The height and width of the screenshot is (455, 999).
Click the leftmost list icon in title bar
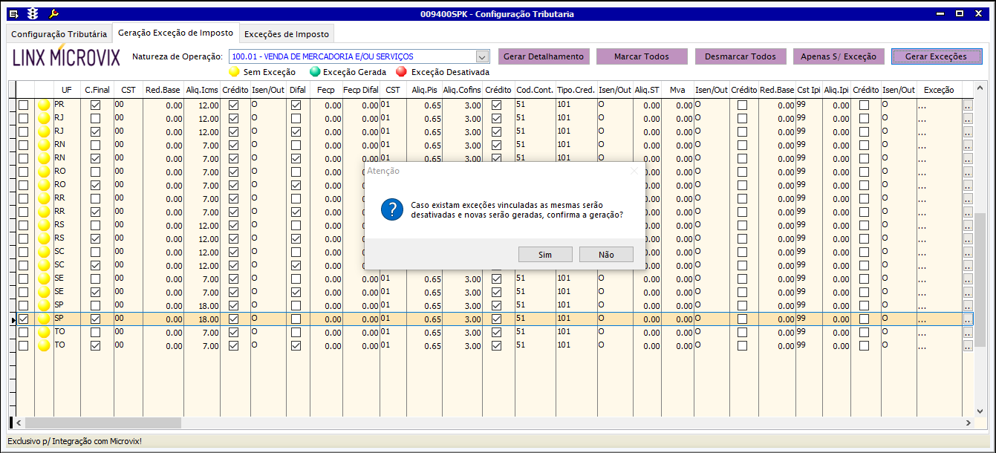click(x=12, y=14)
